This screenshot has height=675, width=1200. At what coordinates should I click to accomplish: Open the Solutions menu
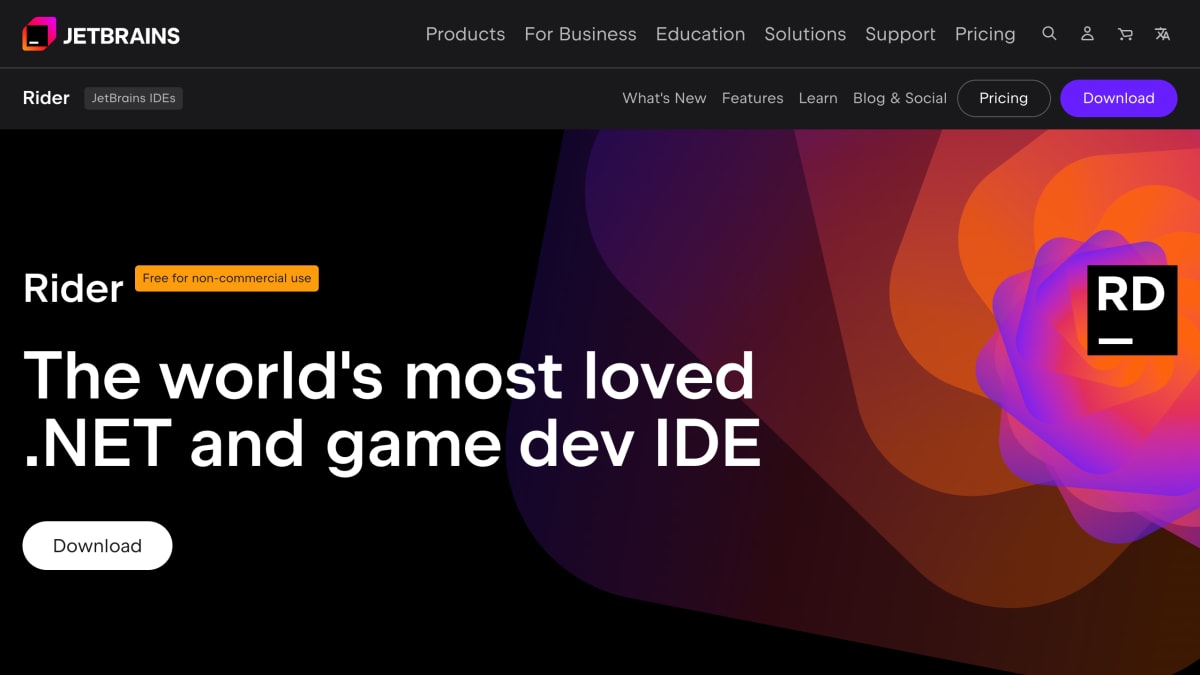(x=805, y=34)
